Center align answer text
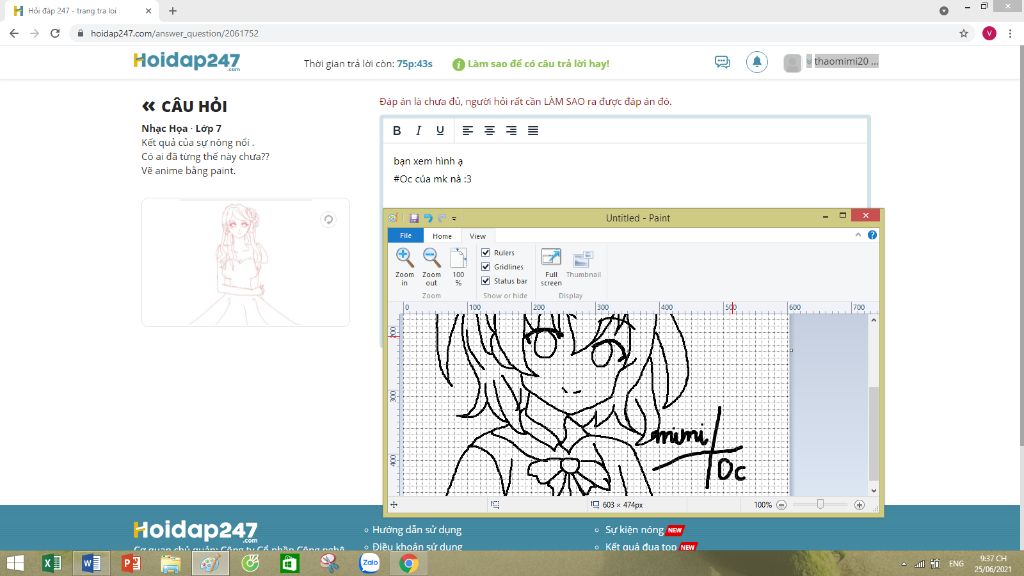1024x576 pixels. 489,131
